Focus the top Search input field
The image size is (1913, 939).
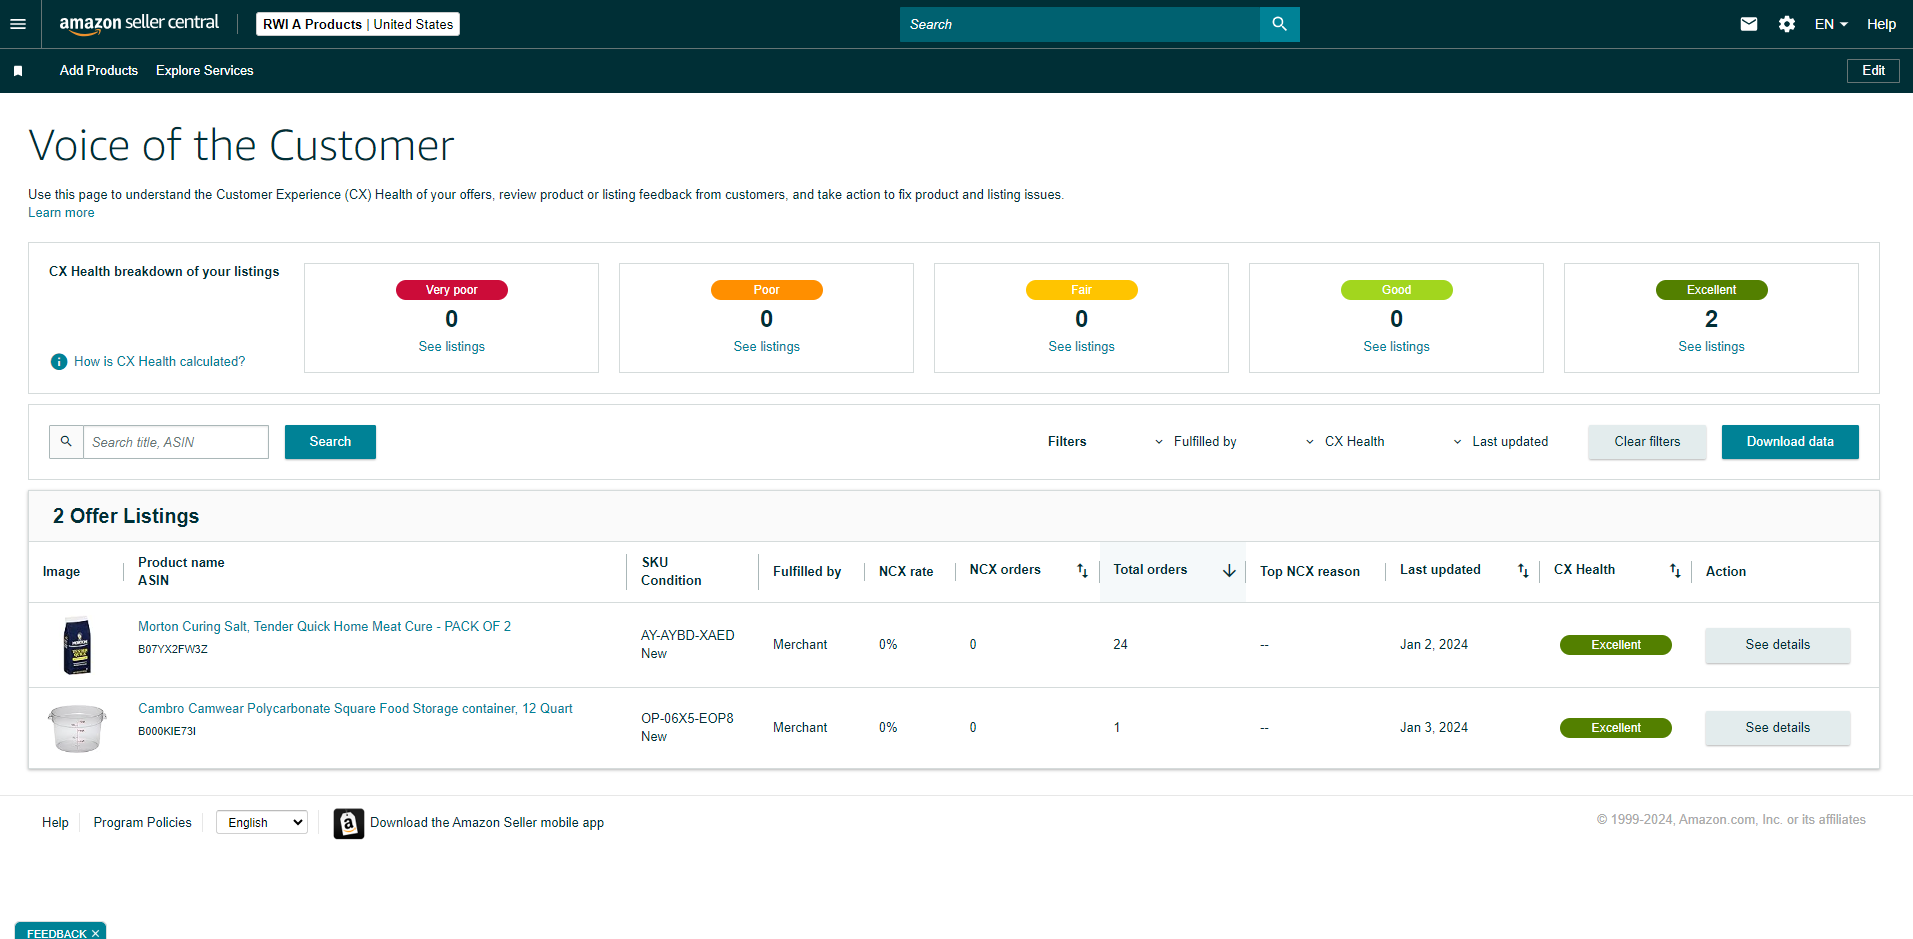coord(1080,24)
